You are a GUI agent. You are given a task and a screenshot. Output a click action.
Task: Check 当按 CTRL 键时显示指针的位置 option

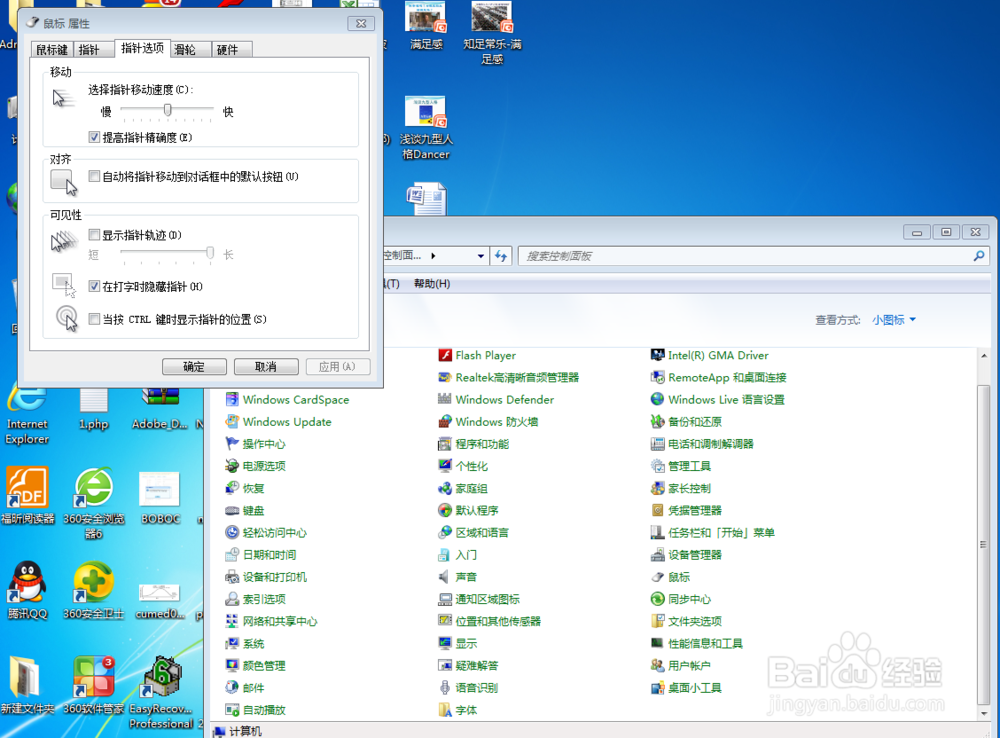click(94, 319)
